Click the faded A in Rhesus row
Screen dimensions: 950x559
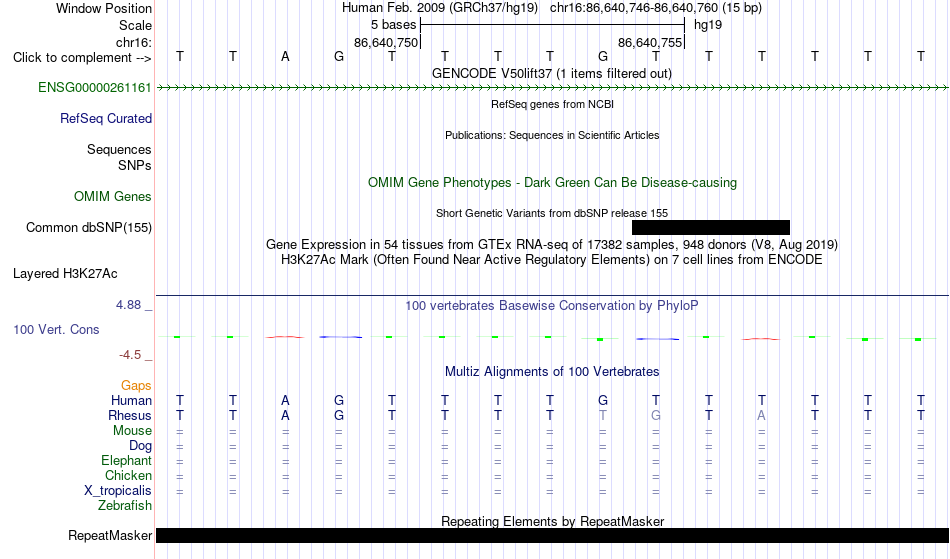[x=762, y=415]
